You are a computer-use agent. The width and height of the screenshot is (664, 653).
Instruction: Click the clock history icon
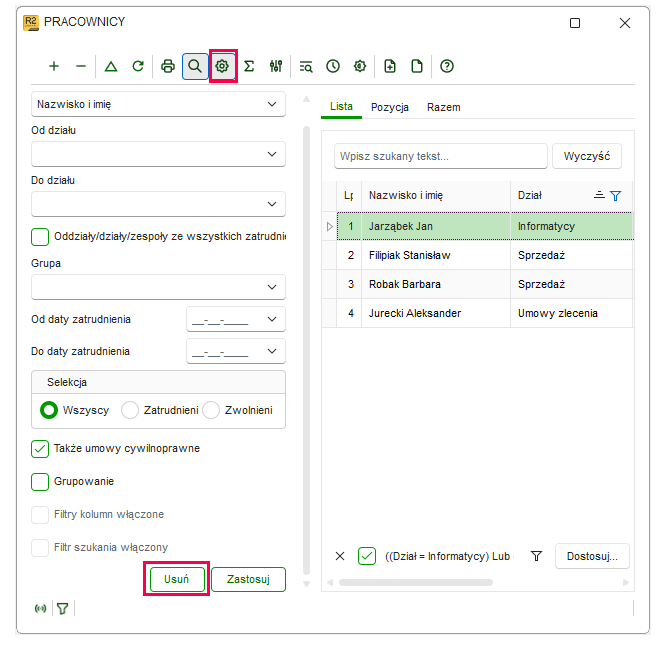tap(333, 66)
